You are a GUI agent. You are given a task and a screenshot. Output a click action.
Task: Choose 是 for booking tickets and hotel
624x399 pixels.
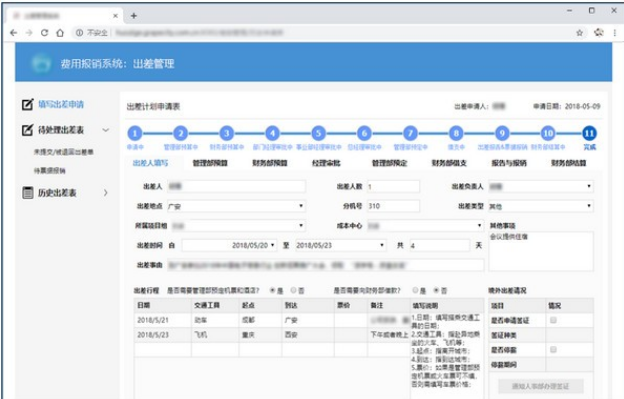273,290
